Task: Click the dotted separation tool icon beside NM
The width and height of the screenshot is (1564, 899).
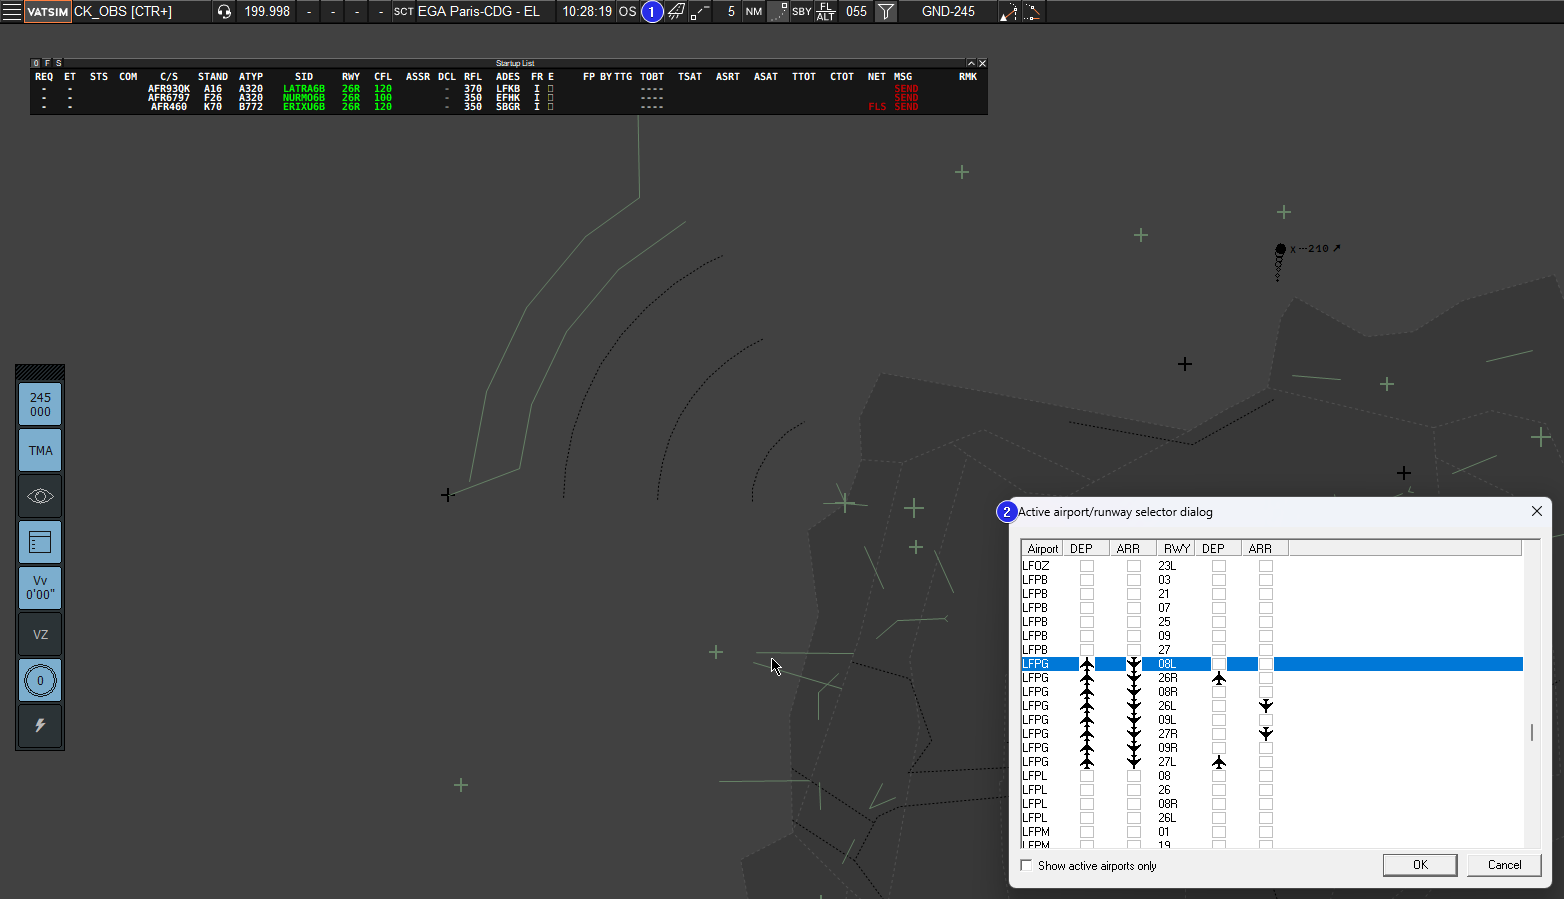Action: pos(777,12)
